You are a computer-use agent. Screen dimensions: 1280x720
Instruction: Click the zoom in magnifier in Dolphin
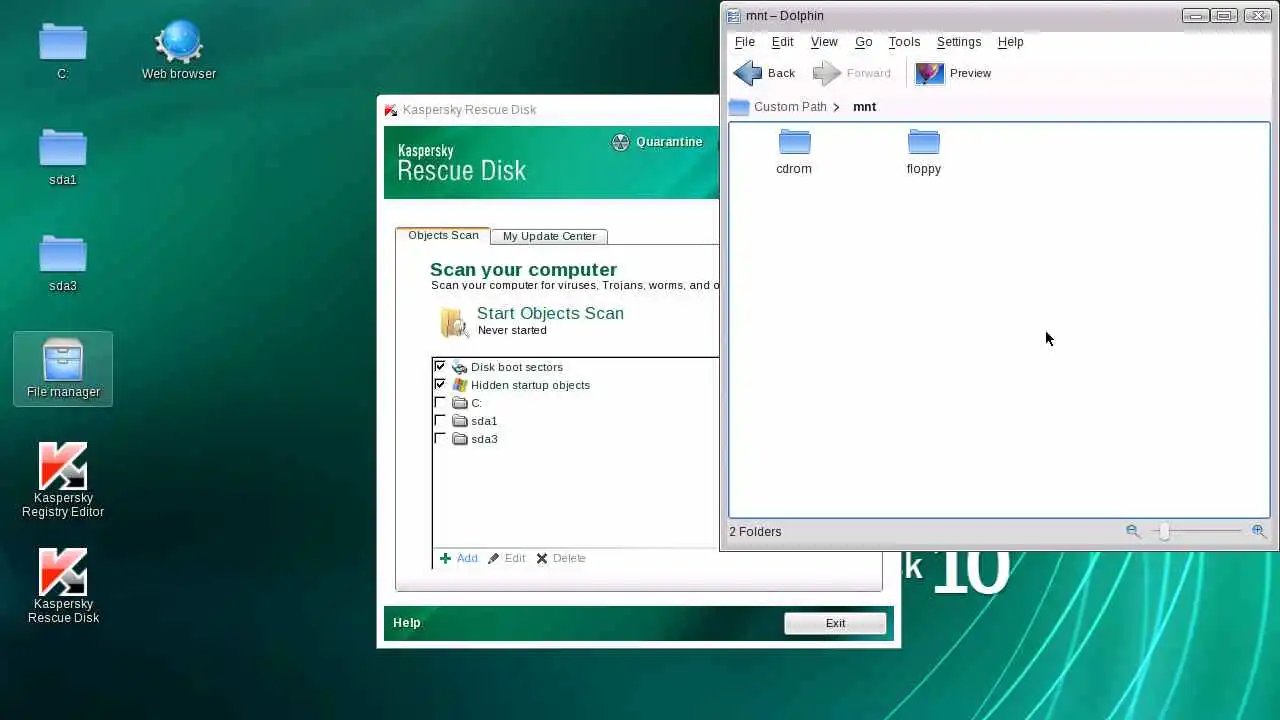[1259, 531]
